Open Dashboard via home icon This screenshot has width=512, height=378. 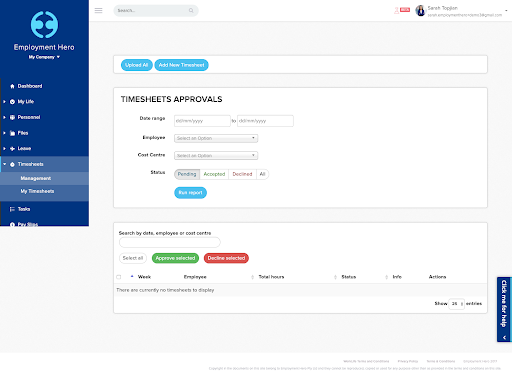click(x=12, y=86)
